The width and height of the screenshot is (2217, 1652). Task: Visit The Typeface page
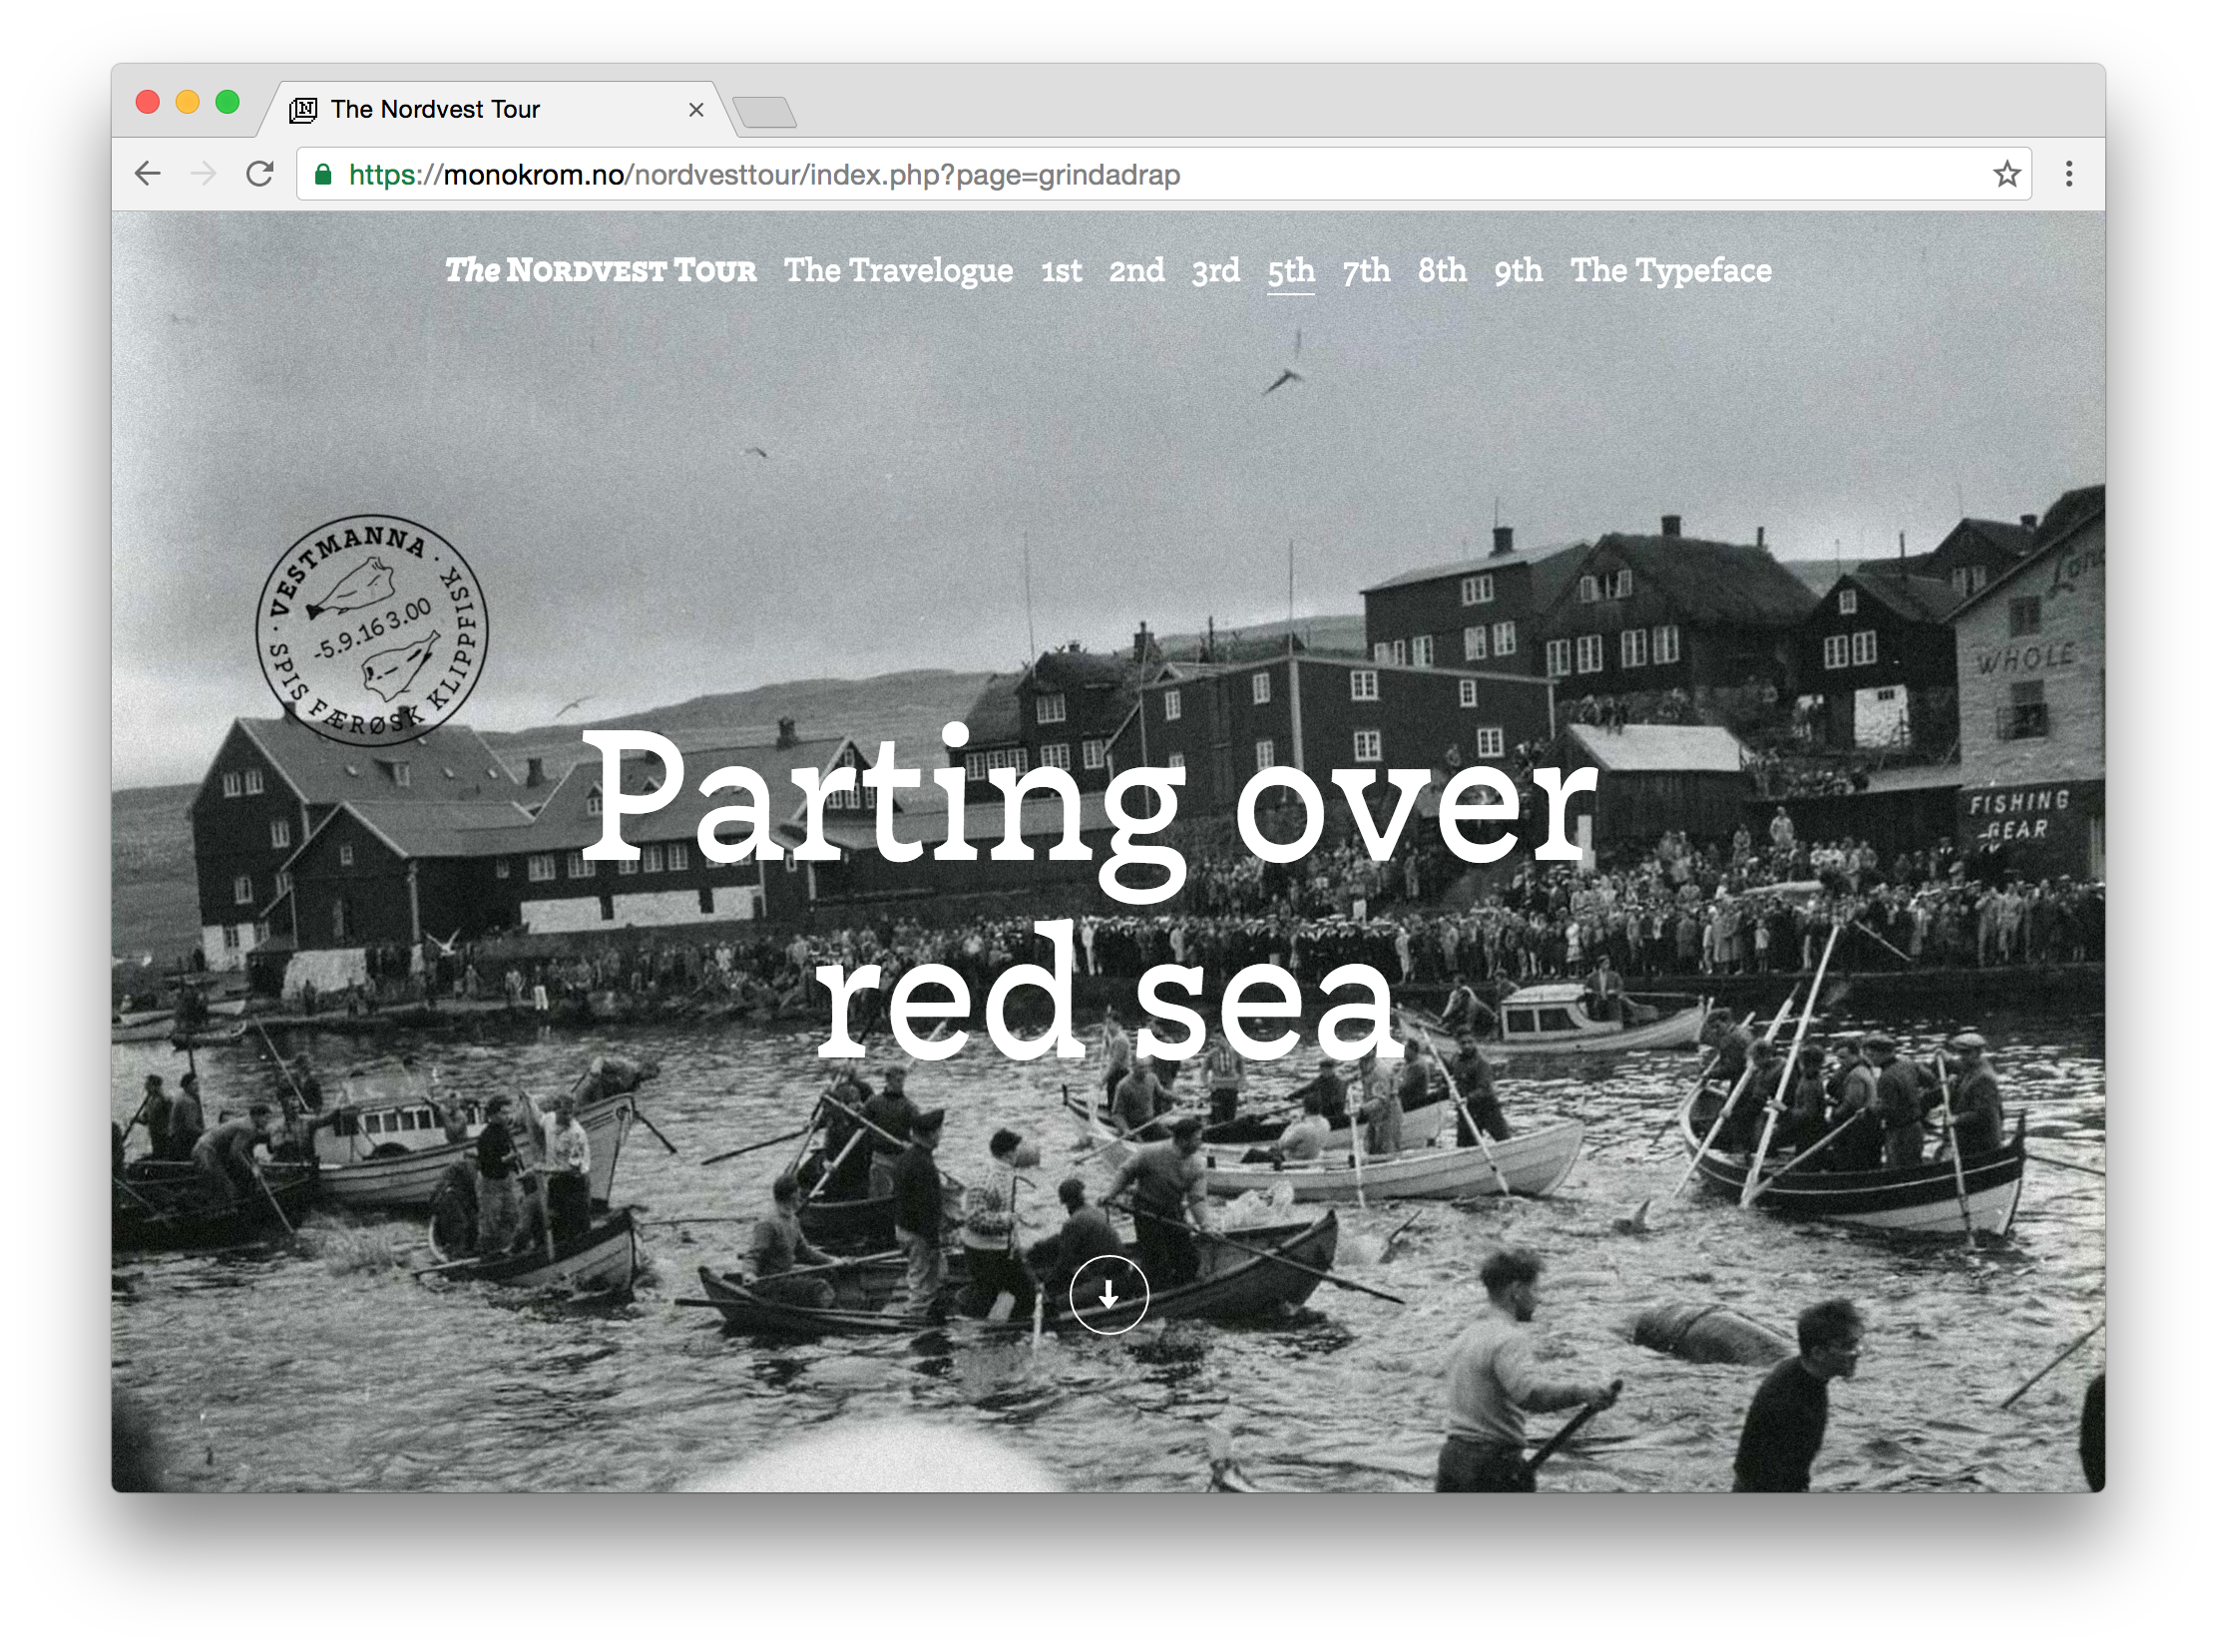click(1670, 271)
